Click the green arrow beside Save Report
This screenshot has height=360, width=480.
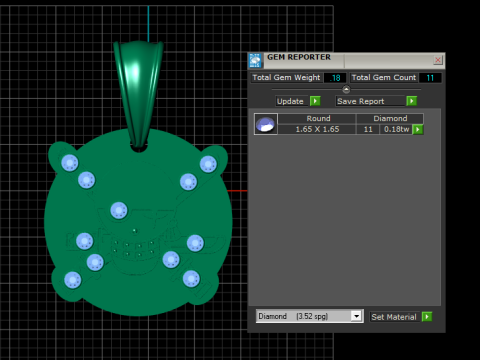412,101
